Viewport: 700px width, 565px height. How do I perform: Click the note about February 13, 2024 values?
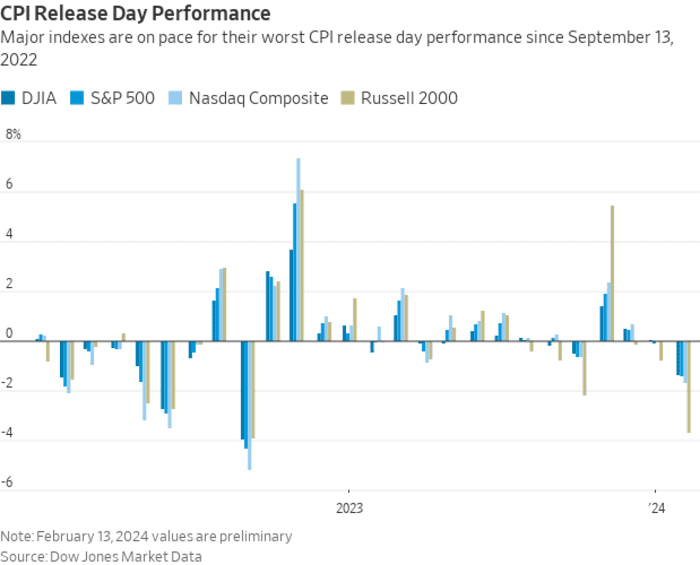click(146, 536)
